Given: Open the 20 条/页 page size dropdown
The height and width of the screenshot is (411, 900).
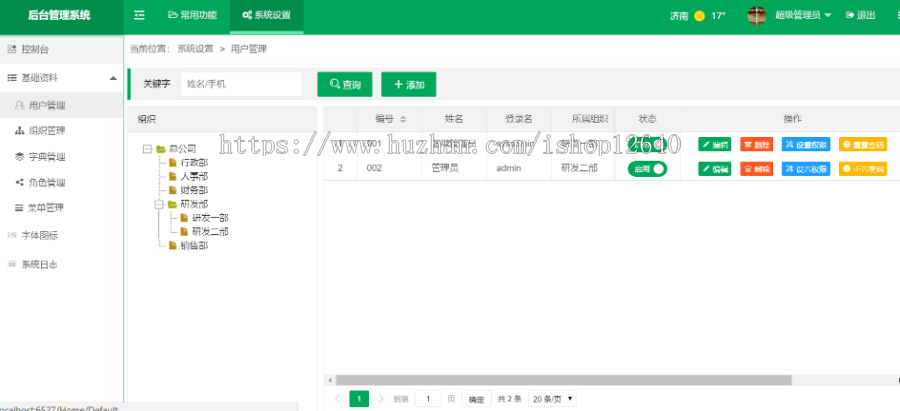Looking at the screenshot, I should [552, 398].
